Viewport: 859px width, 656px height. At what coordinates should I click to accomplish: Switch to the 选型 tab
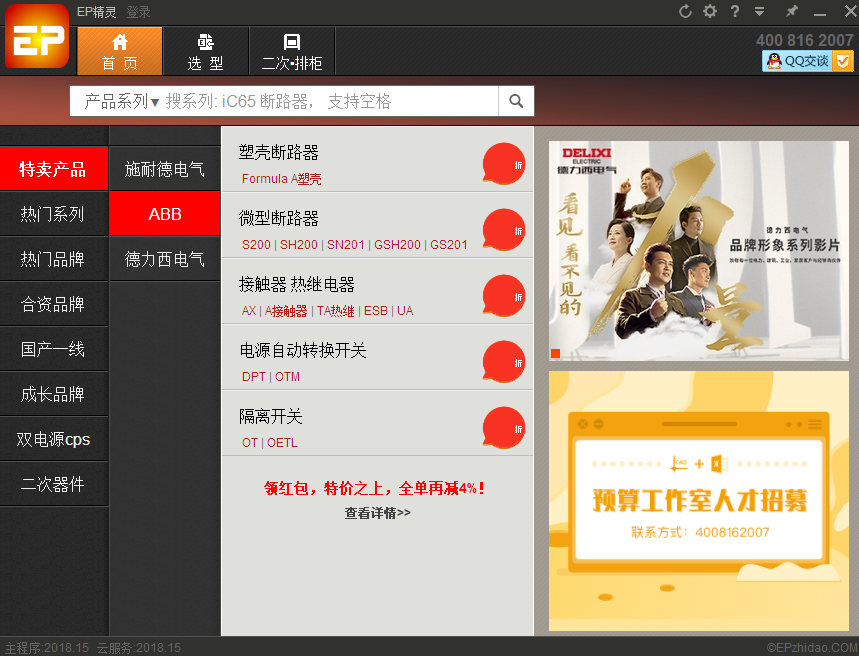pos(205,51)
